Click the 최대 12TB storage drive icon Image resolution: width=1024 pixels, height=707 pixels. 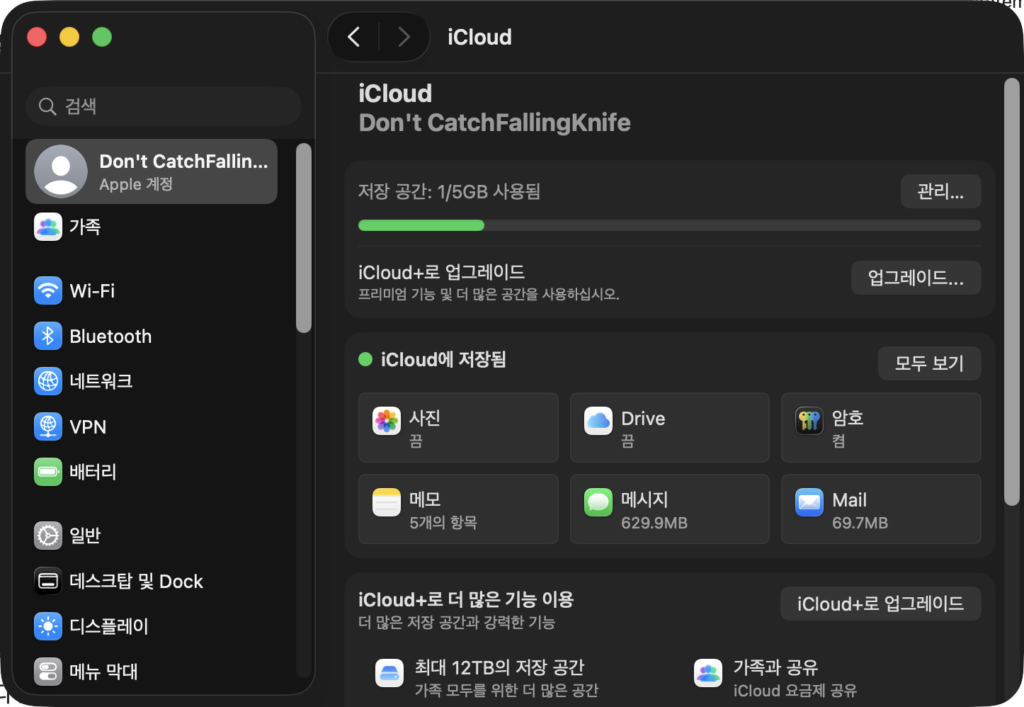[390, 673]
